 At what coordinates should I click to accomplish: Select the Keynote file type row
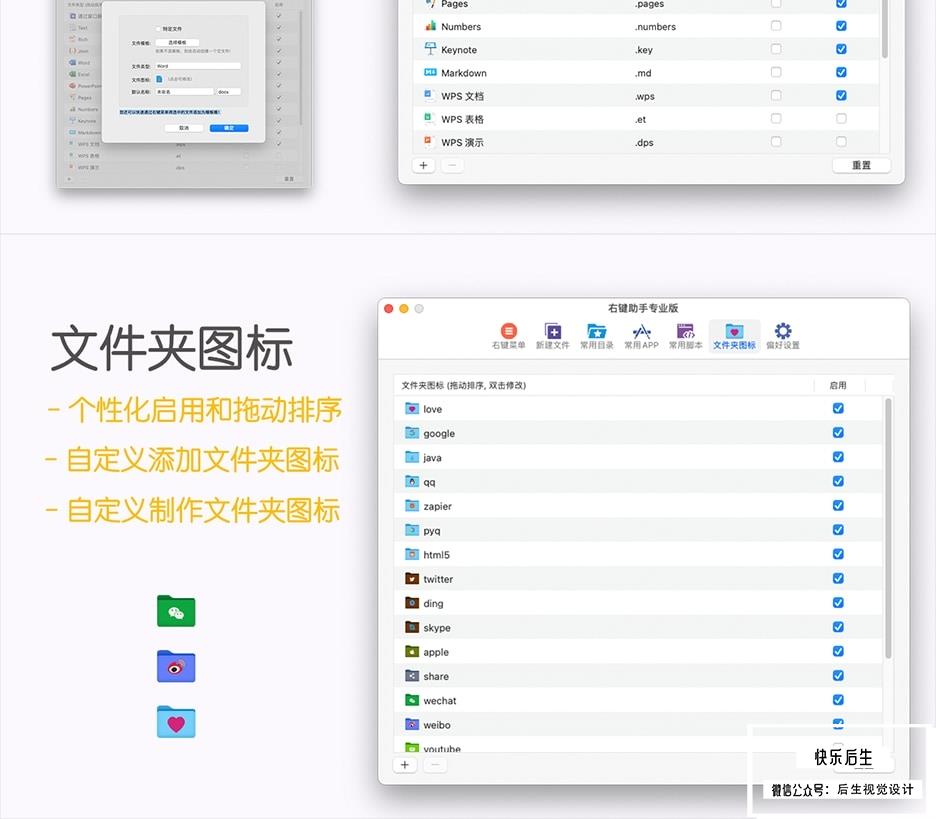646,50
